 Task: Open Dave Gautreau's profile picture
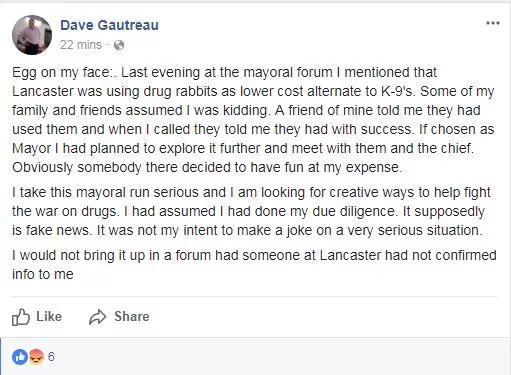pyautogui.click(x=32, y=35)
